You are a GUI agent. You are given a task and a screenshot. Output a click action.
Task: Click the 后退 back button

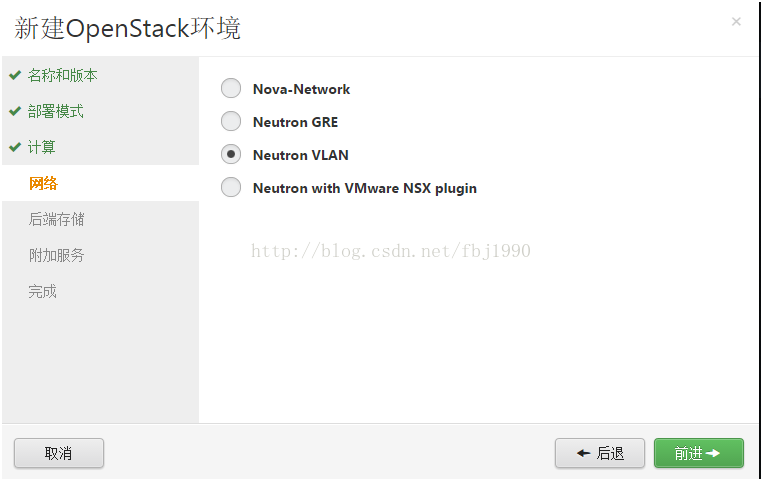pyautogui.click(x=600, y=453)
